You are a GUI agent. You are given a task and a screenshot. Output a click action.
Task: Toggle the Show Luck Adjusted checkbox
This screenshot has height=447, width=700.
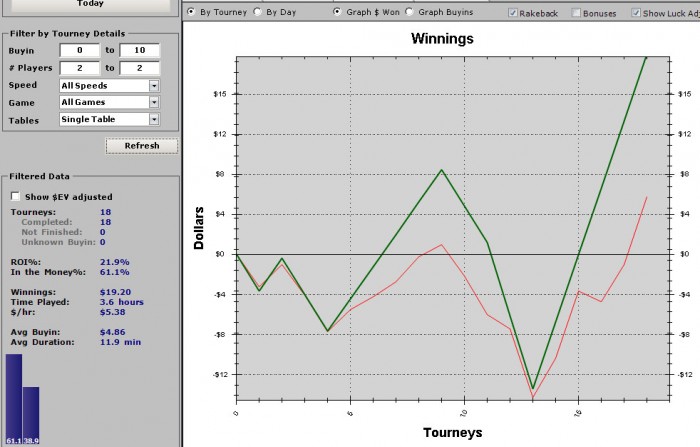(x=636, y=13)
